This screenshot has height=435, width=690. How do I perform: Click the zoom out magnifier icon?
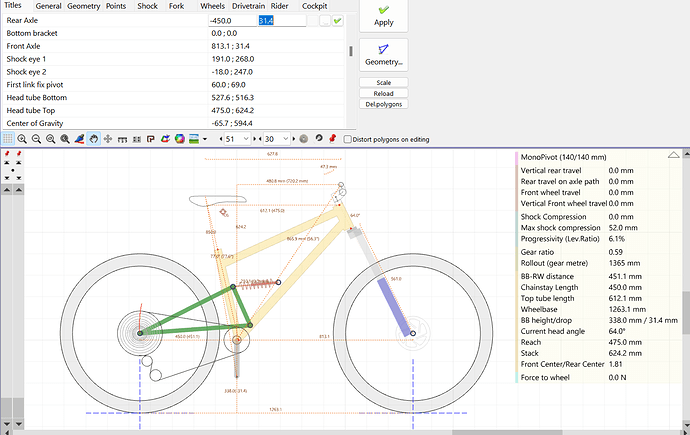[x=37, y=139]
